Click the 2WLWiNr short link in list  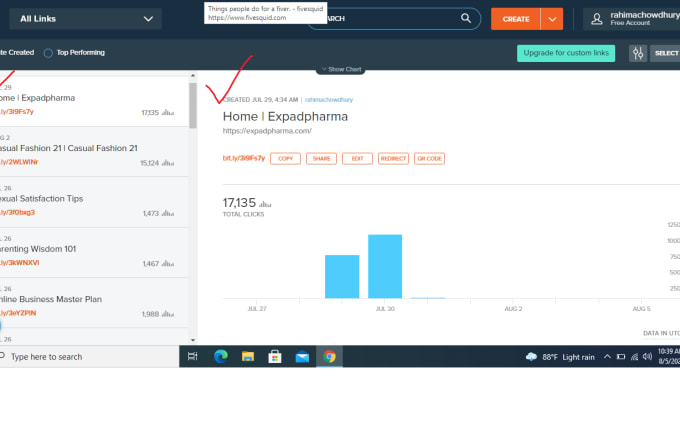click(19, 162)
